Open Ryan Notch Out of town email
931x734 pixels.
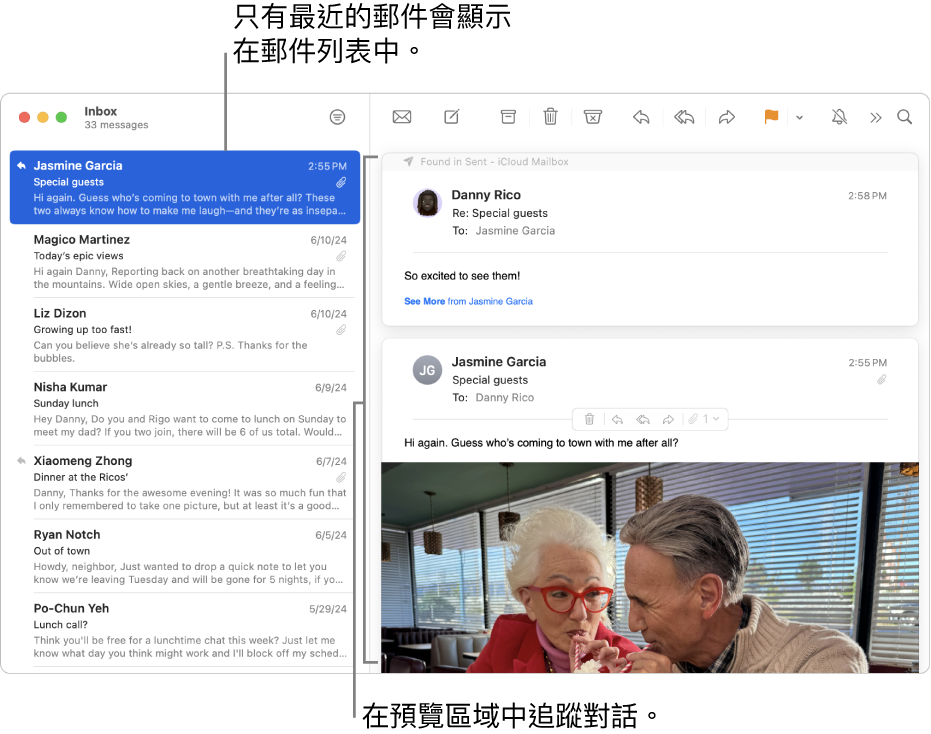(x=185, y=556)
